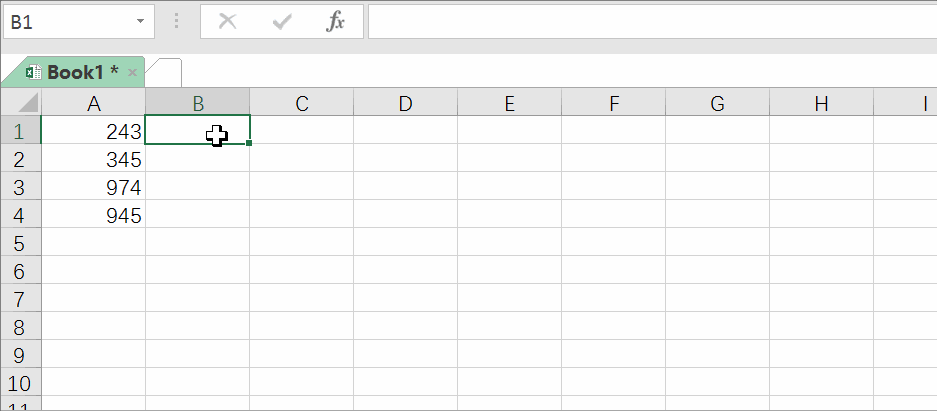The height and width of the screenshot is (411, 937).
Task: Click the Cancel X formula bar icon
Action: (x=227, y=22)
